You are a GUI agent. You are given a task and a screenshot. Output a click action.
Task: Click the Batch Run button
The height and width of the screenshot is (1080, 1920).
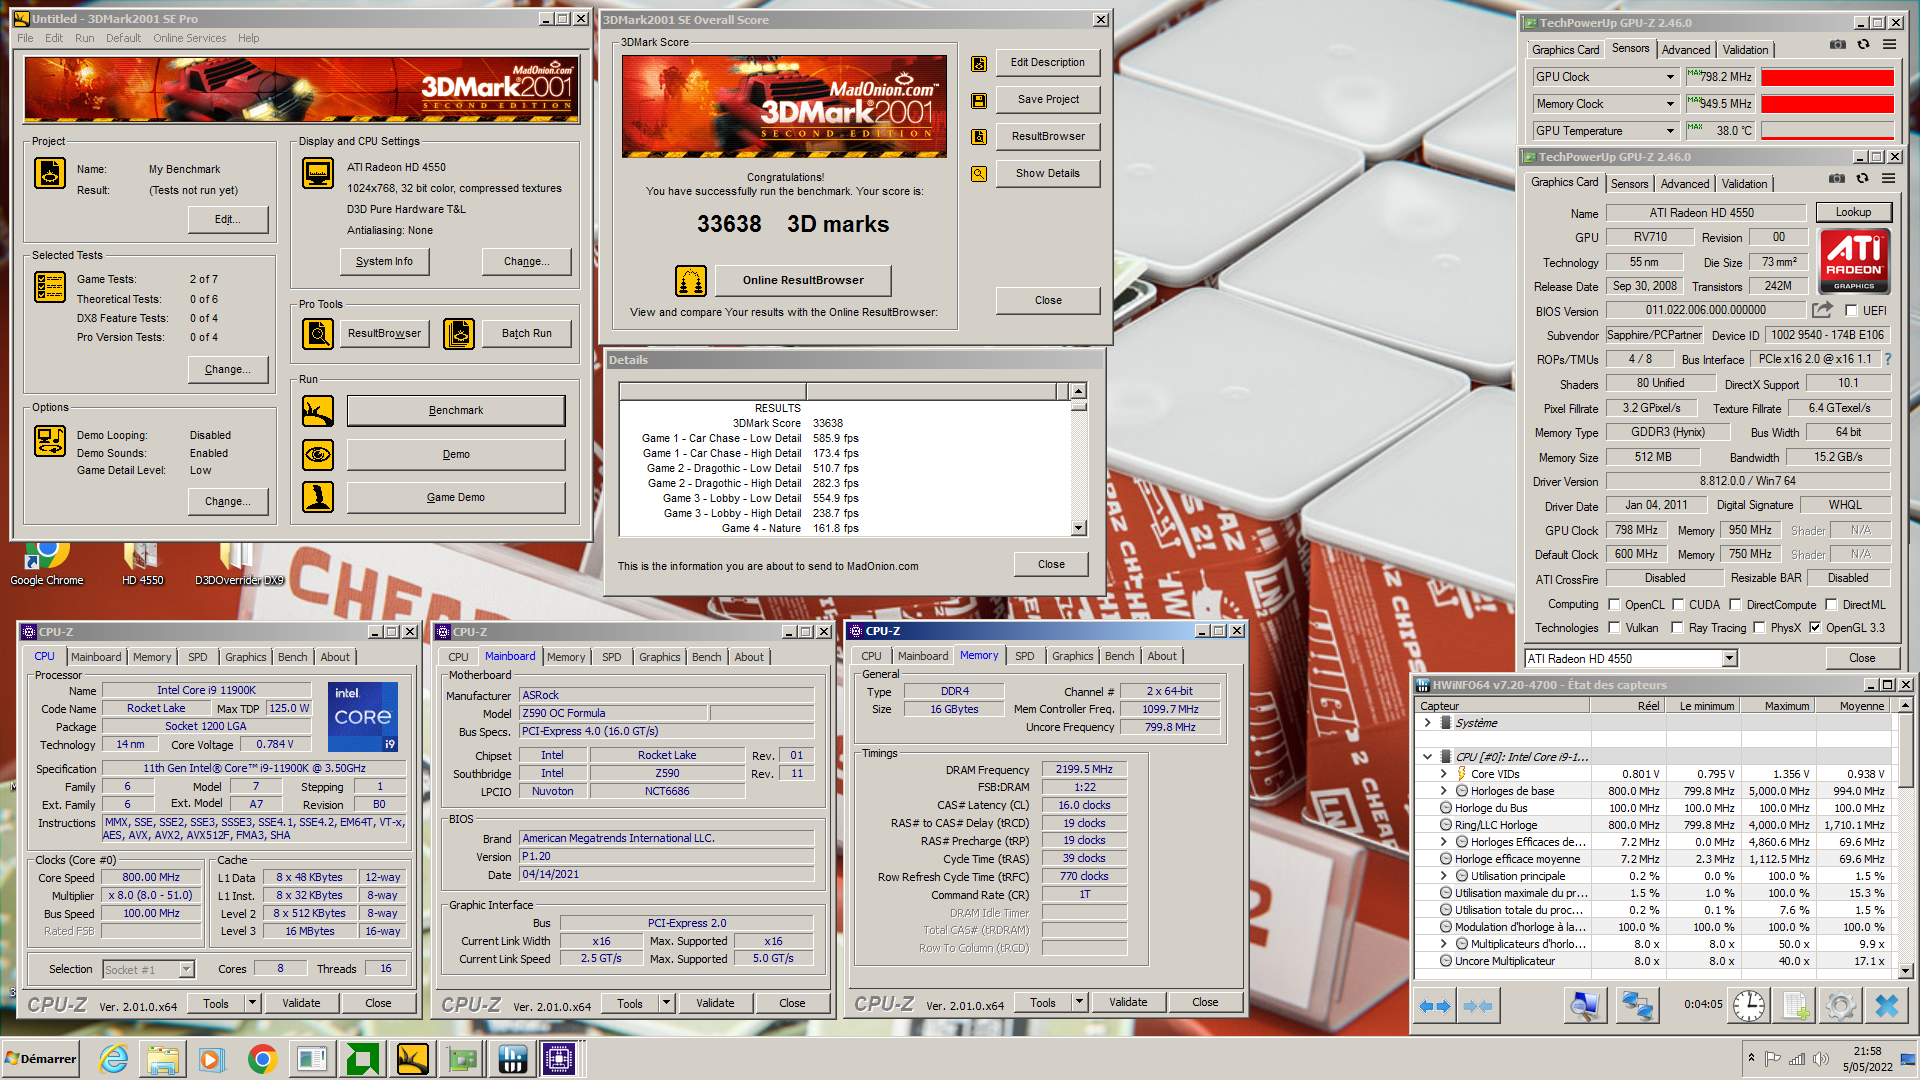527,333
